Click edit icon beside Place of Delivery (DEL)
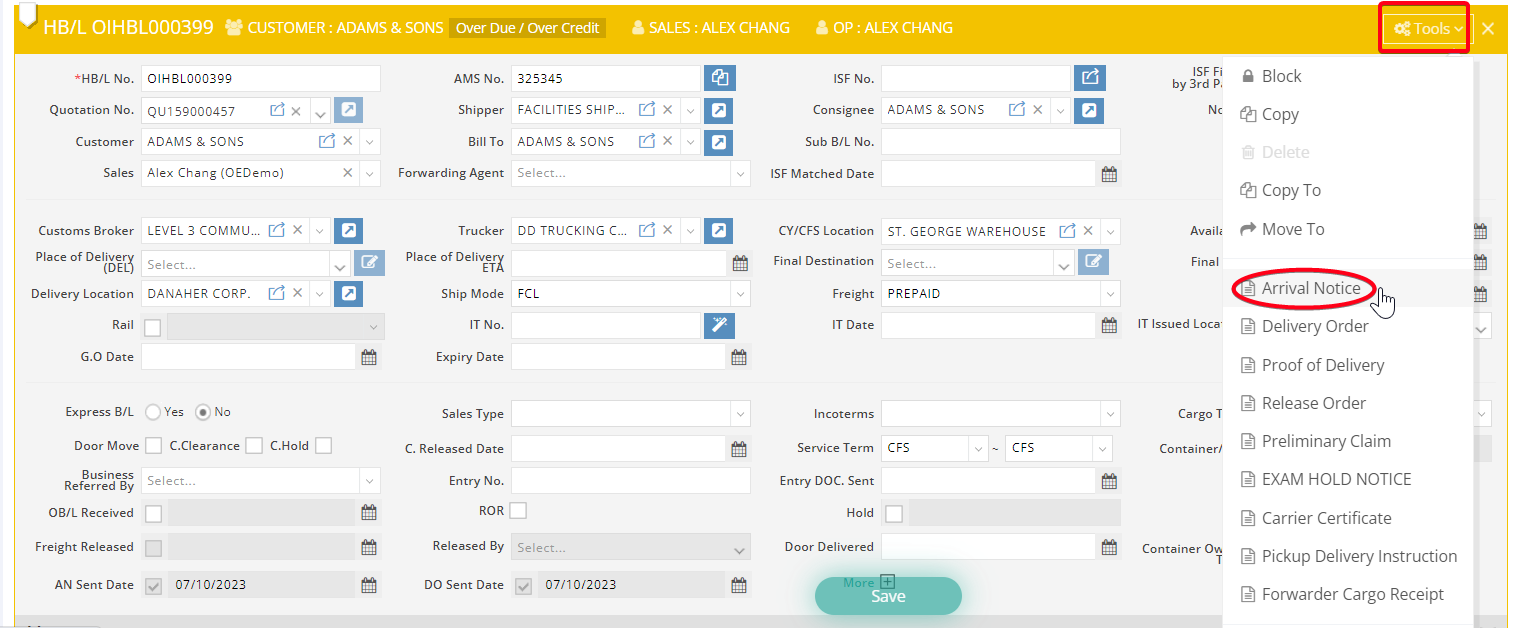The height and width of the screenshot is (628, 1517). (x=369, y=263)
